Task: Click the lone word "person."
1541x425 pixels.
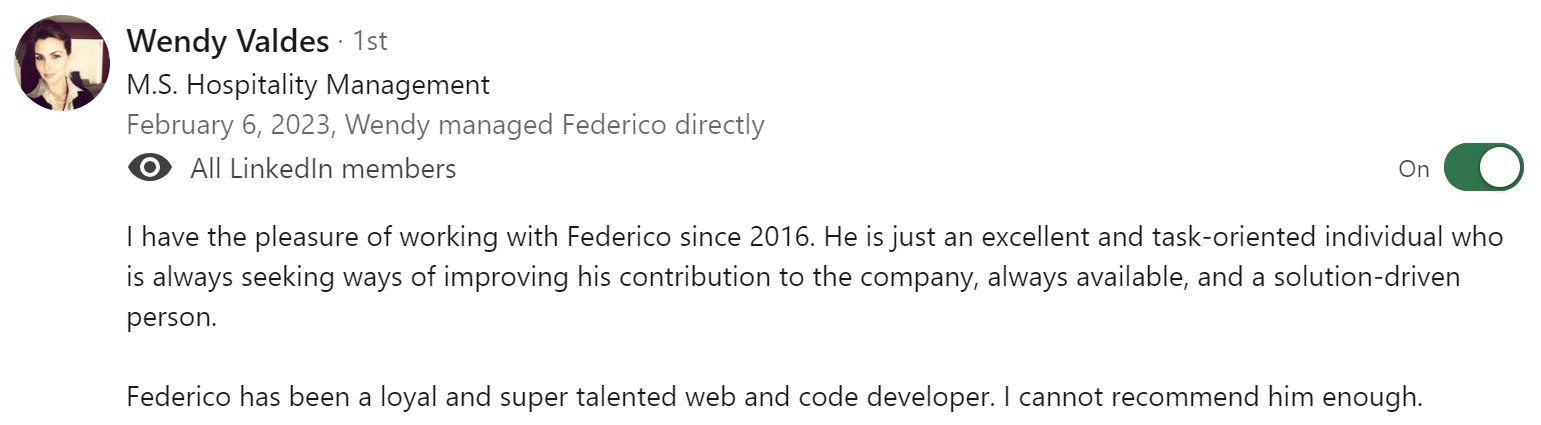Action: click(x=171, y=317)
